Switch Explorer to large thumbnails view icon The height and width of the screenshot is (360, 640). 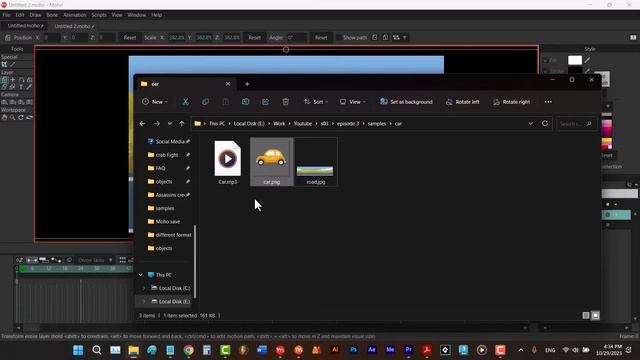tap(596, 316)
